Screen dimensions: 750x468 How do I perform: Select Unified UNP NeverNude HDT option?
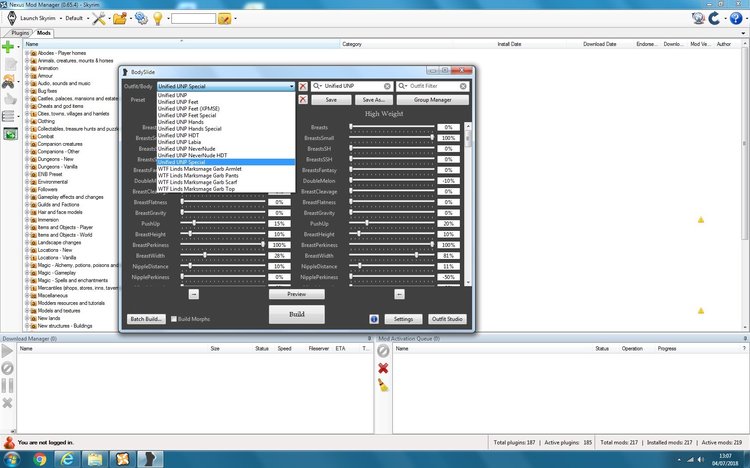(x=226, y=156)
